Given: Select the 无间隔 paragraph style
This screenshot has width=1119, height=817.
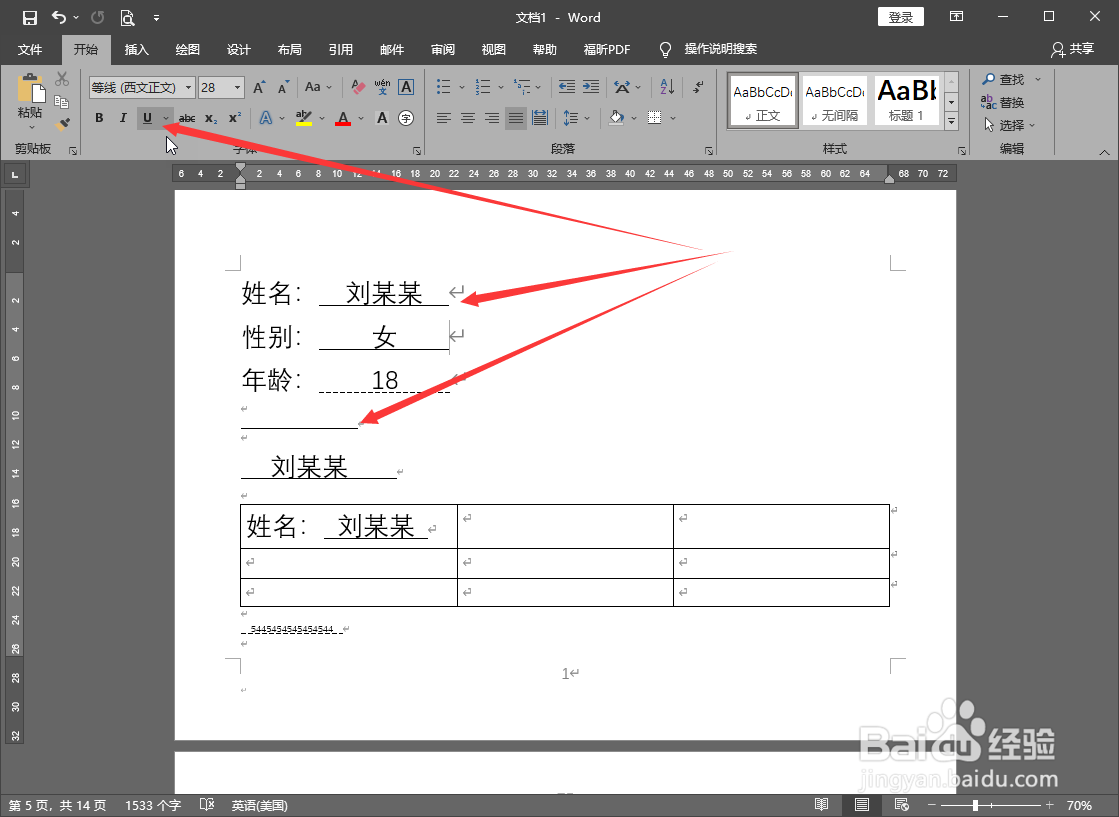Looking at the screenshot, I should [834, 100].
